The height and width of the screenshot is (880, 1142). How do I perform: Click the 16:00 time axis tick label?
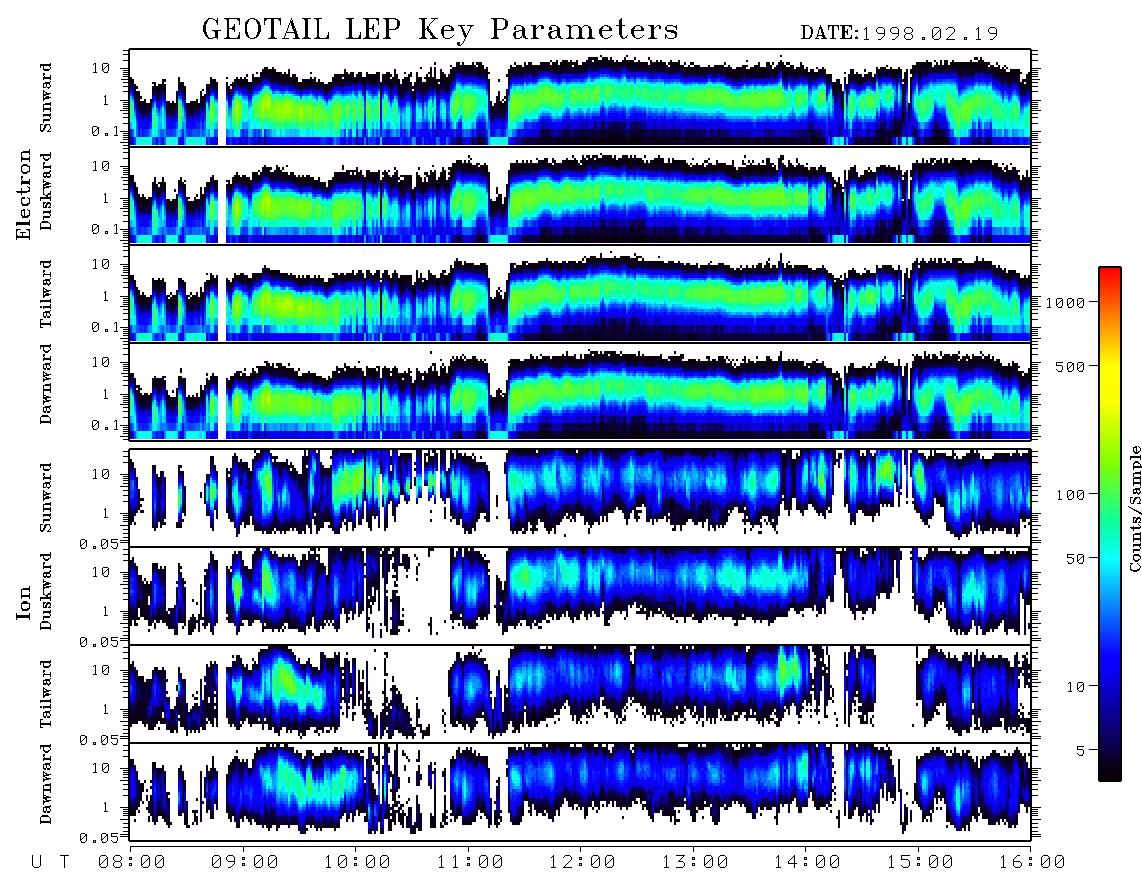tap(1033, 862)
